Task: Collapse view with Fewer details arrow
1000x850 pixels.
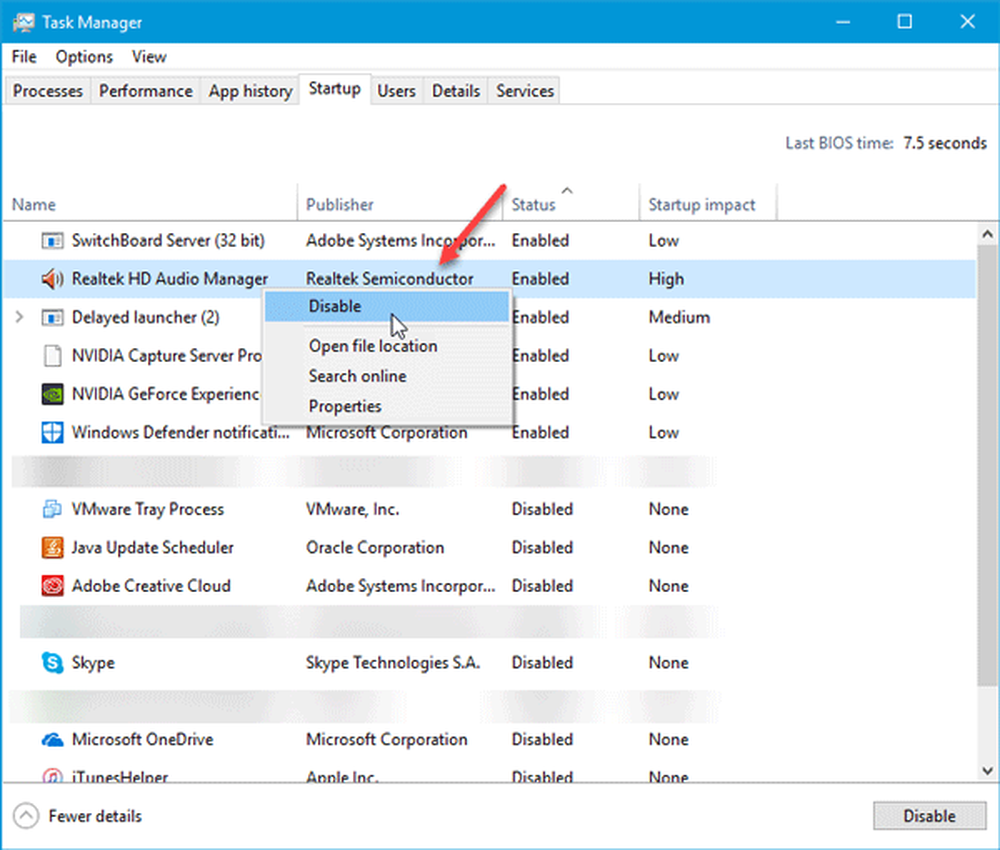Action: pyautogui.click(x=29, y=816)
